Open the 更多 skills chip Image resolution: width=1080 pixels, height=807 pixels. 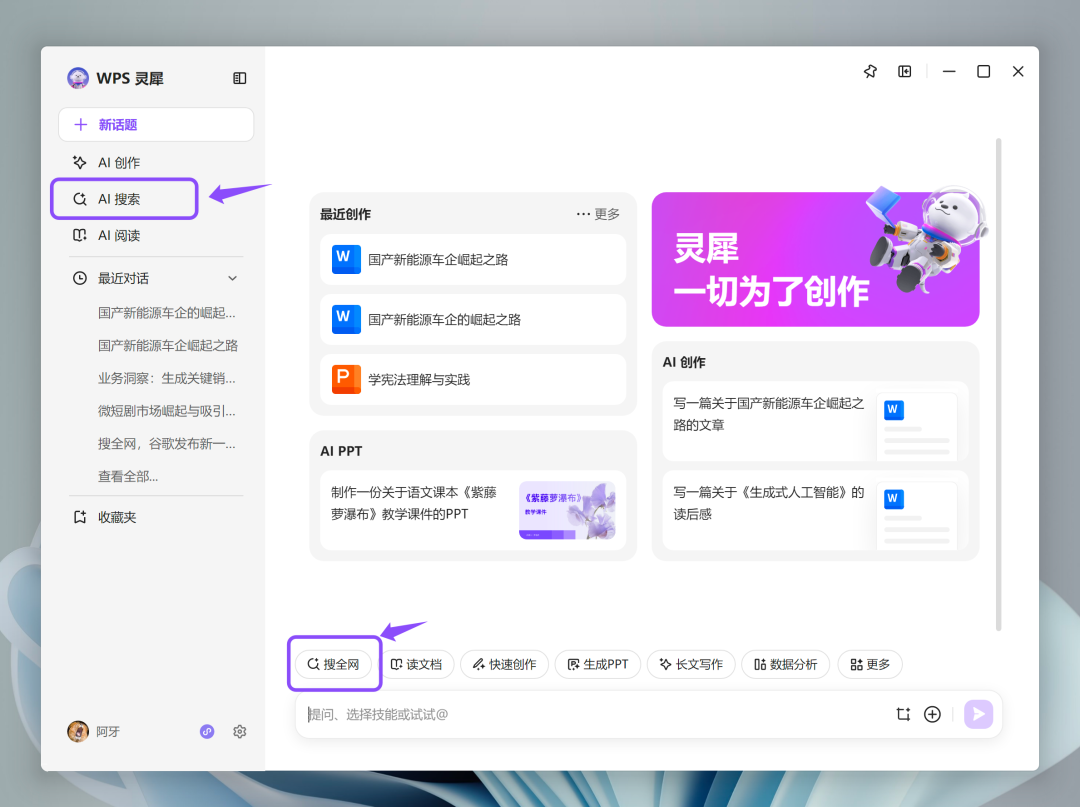tap(870, 664)
